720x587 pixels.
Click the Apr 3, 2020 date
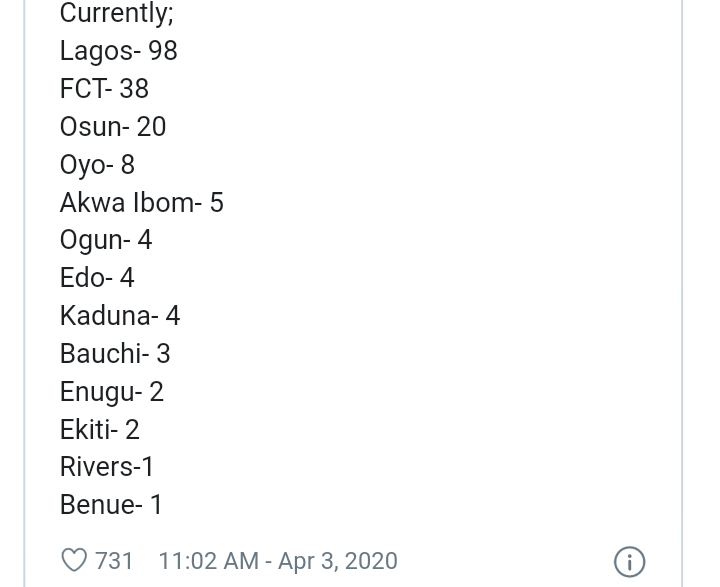point(338,561)
